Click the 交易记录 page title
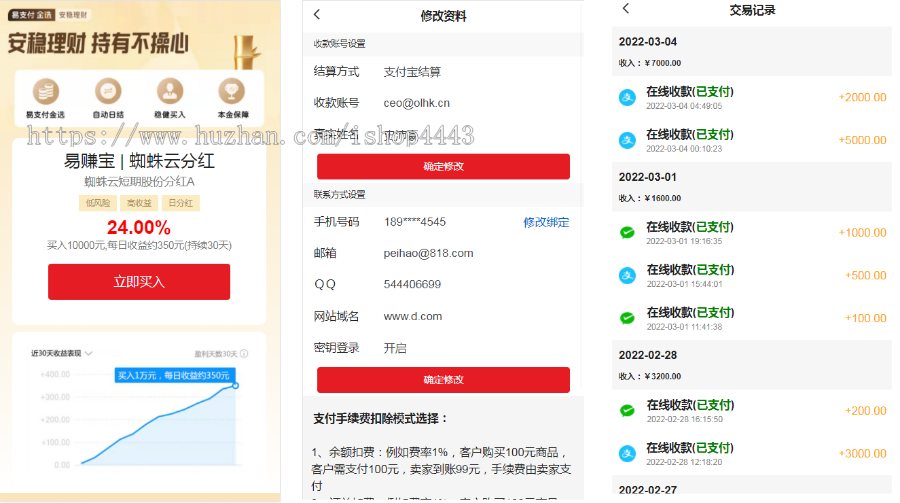900x503 pixels. 752,10
